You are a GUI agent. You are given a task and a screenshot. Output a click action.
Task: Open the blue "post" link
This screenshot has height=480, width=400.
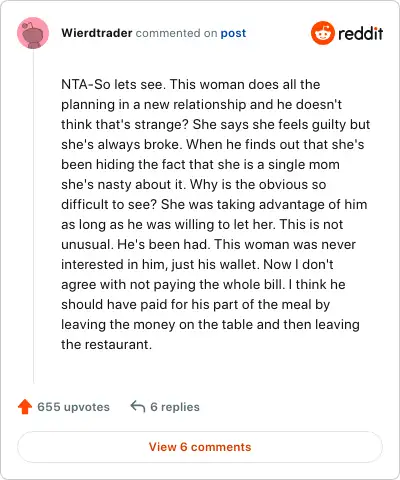(x=233, y=33)
